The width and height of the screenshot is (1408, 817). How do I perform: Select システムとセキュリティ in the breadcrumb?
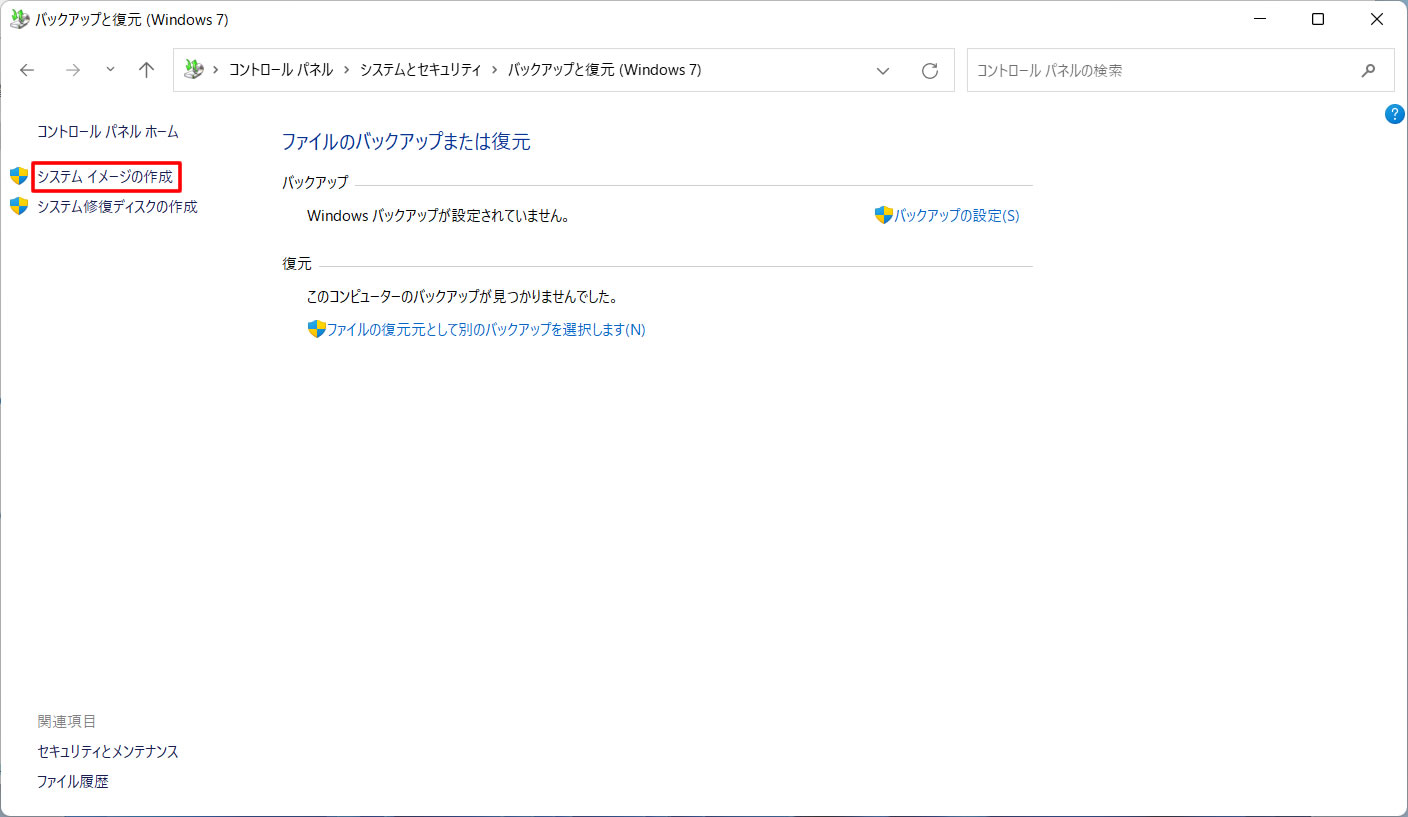420,70
